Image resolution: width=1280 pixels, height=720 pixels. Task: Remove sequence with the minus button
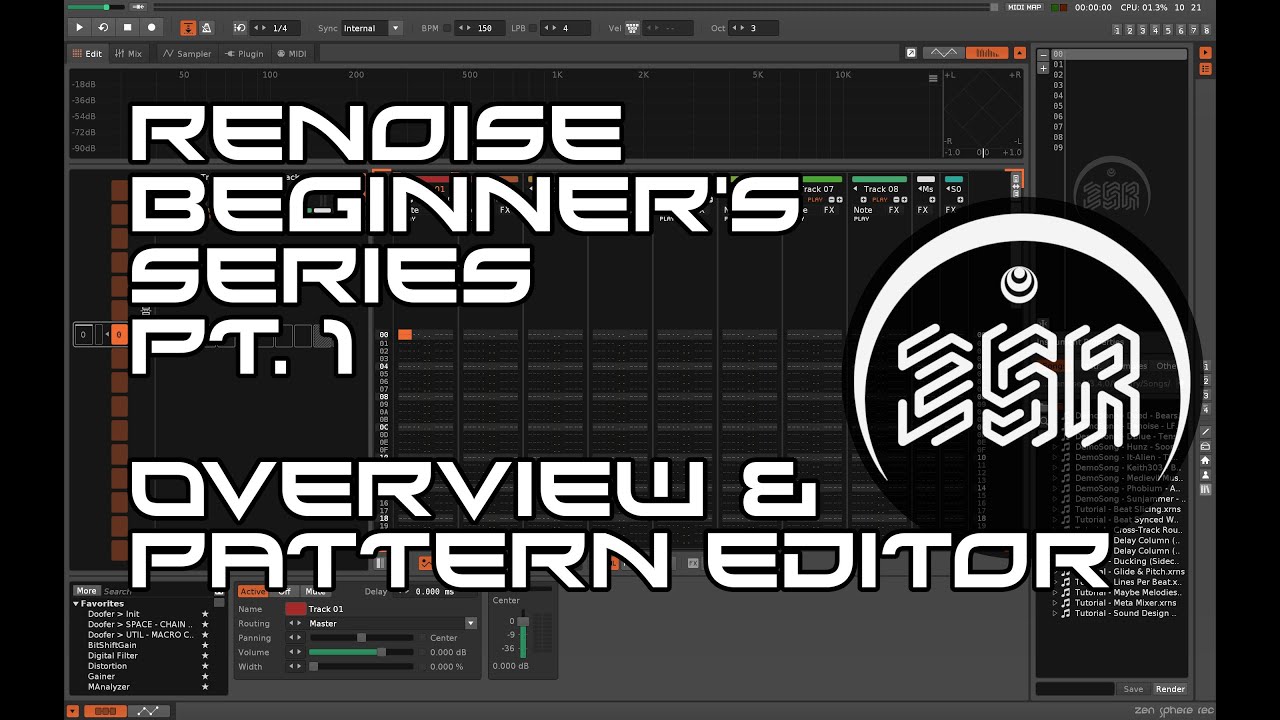pos(1043,55)
